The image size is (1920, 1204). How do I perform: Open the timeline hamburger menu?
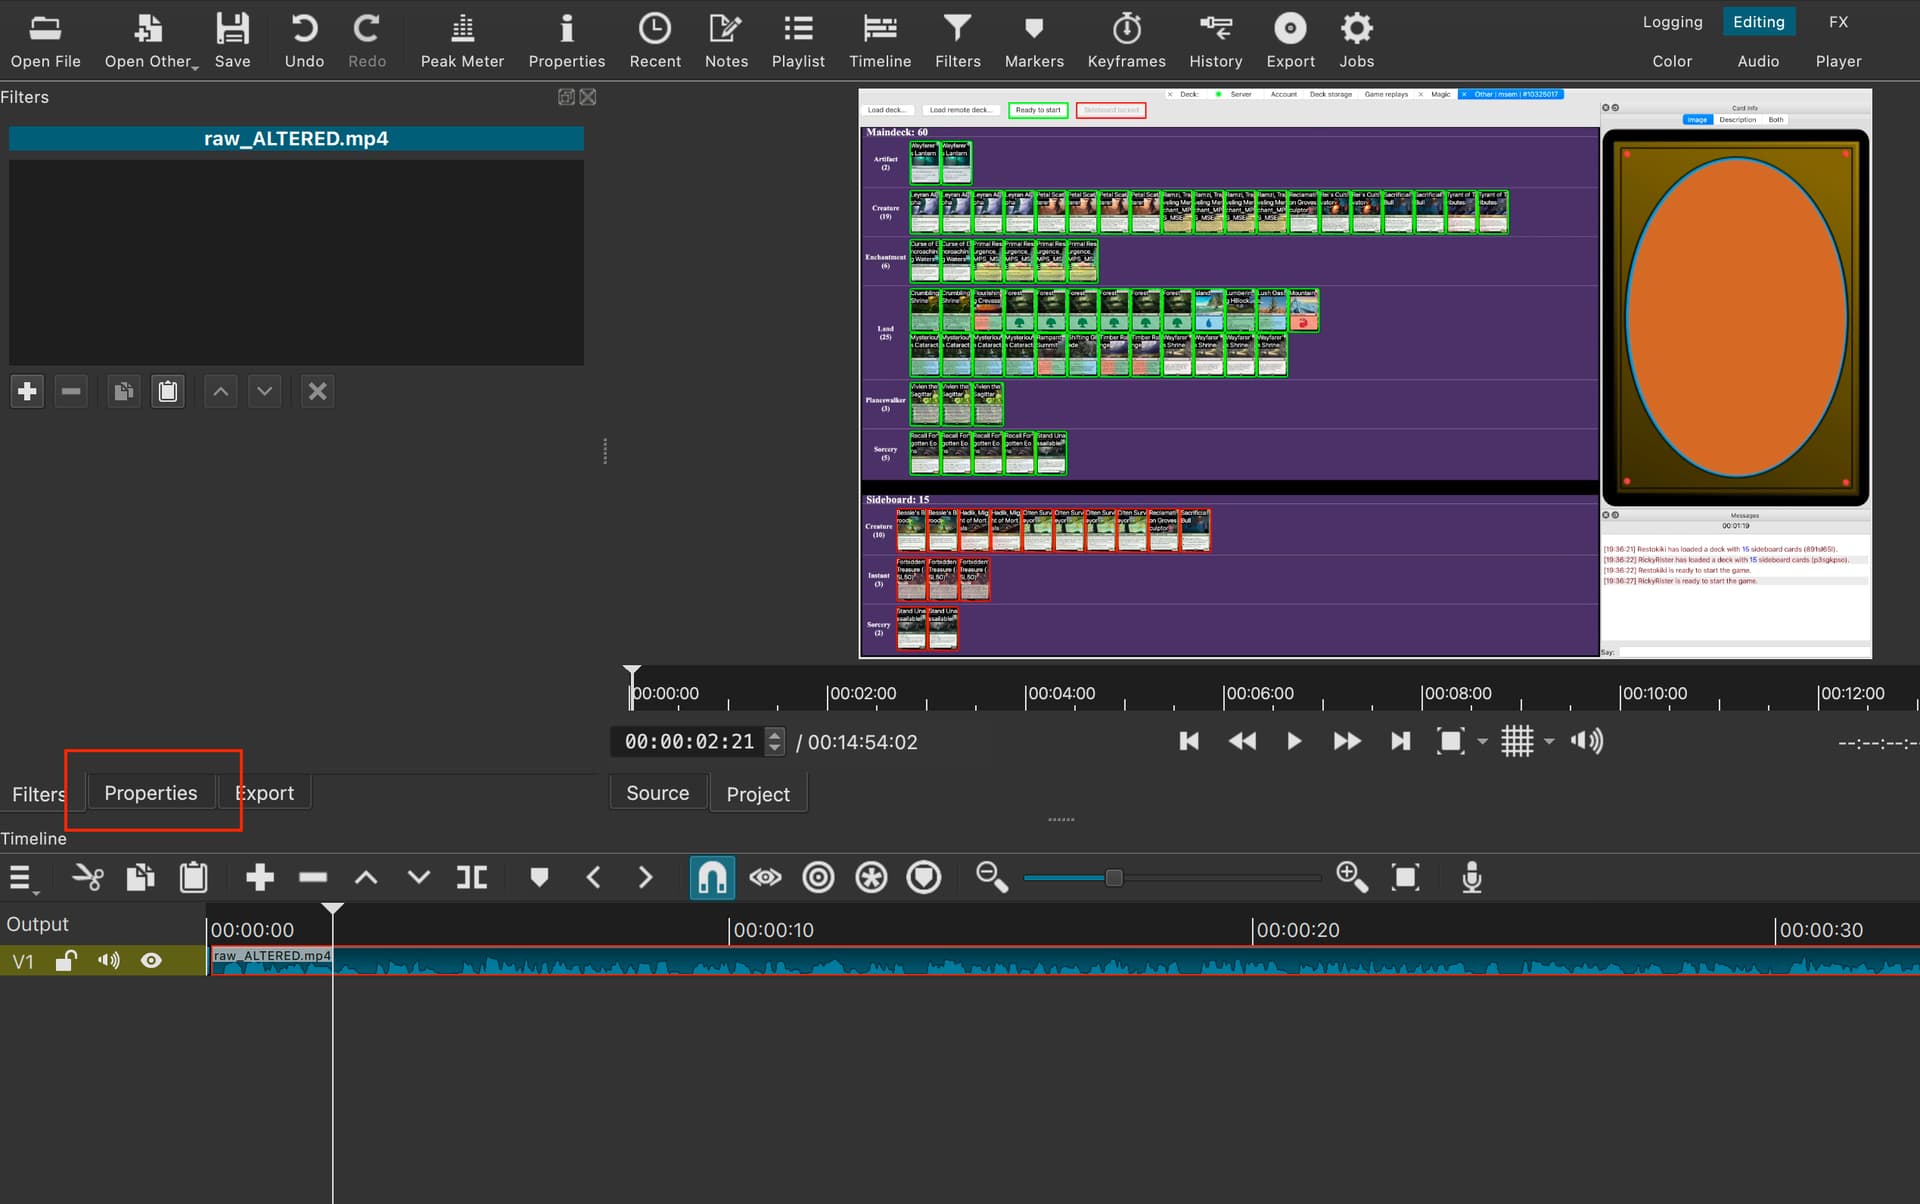[x=21, y=878]
